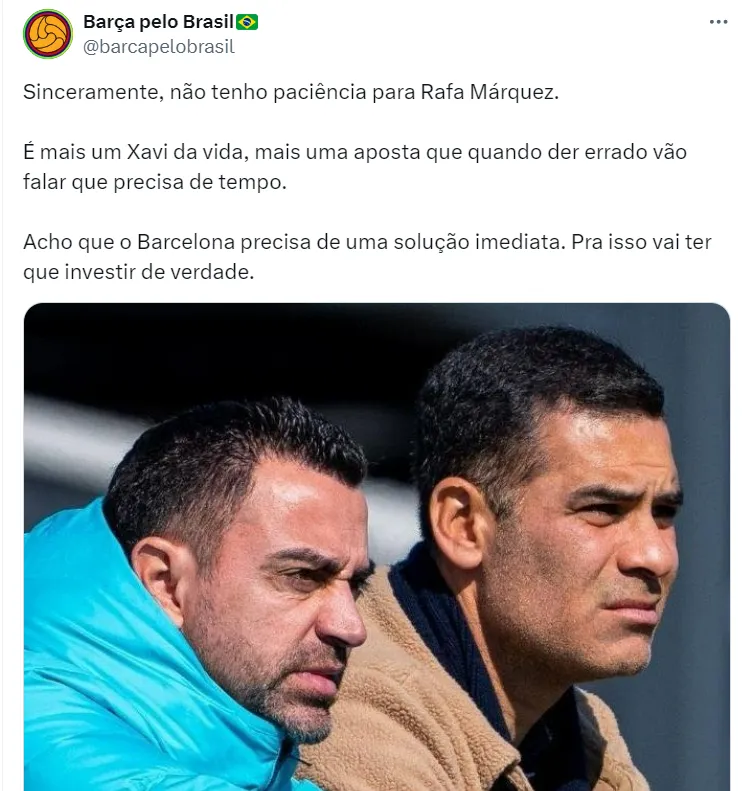Image resolution: width=742 pixels, height=791 pixels.
Task: Select the word "Barcelona" in tweet text
Action: (x=186, y=242)
